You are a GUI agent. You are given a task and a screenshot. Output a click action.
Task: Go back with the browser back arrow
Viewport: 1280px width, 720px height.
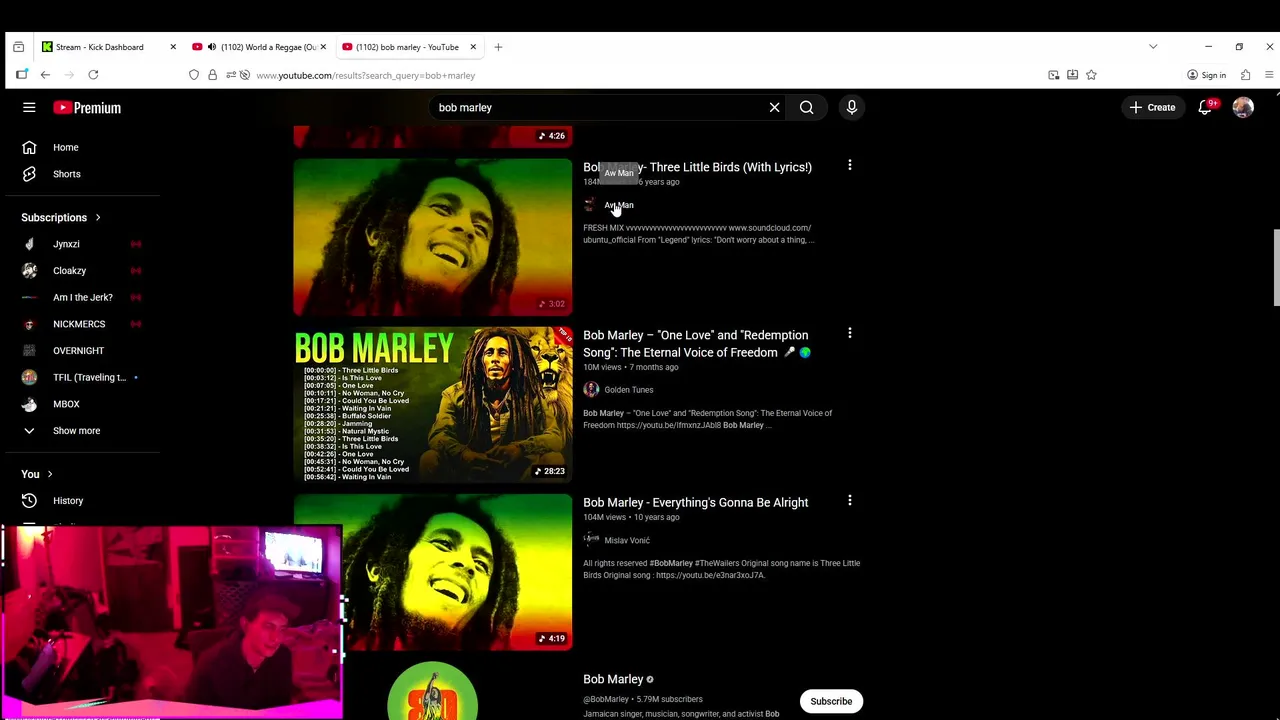point(45,75)
